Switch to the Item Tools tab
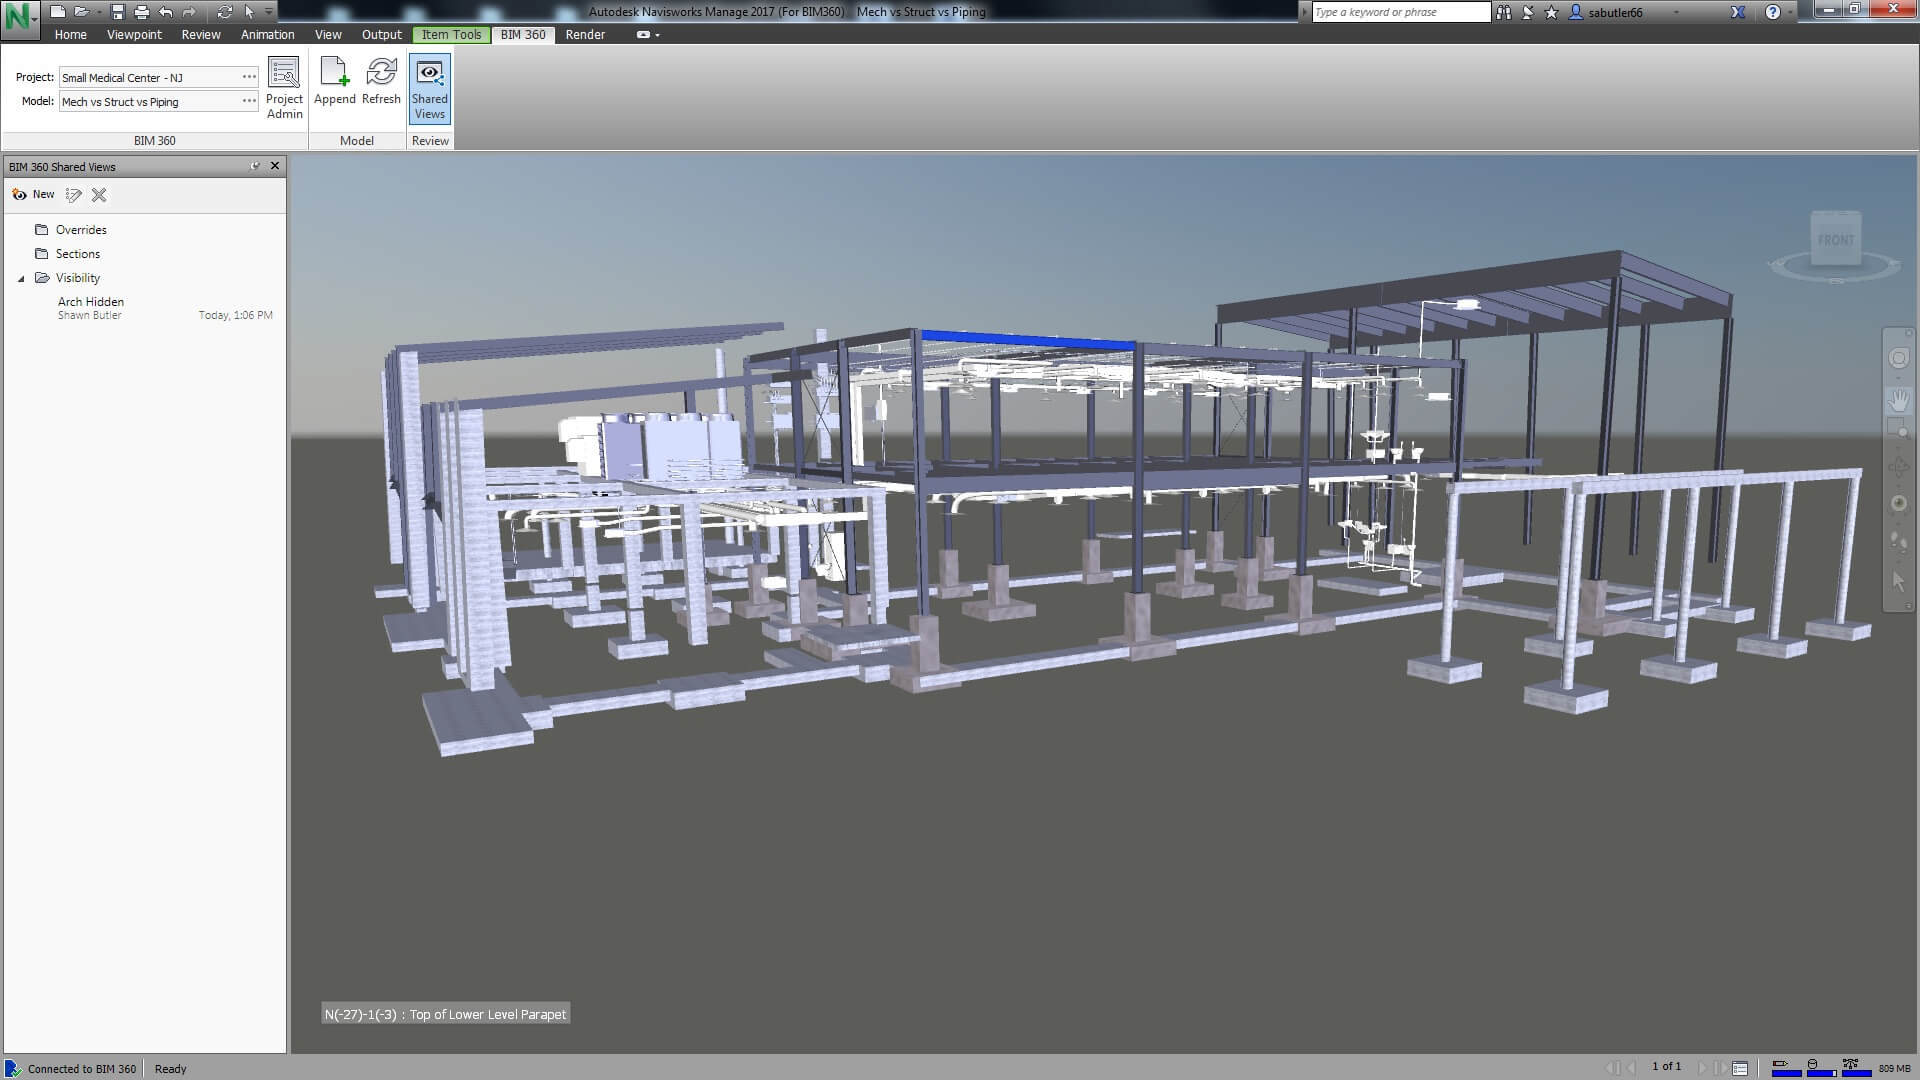This screenshot has width=1920, height=1080. pos(451,34)
